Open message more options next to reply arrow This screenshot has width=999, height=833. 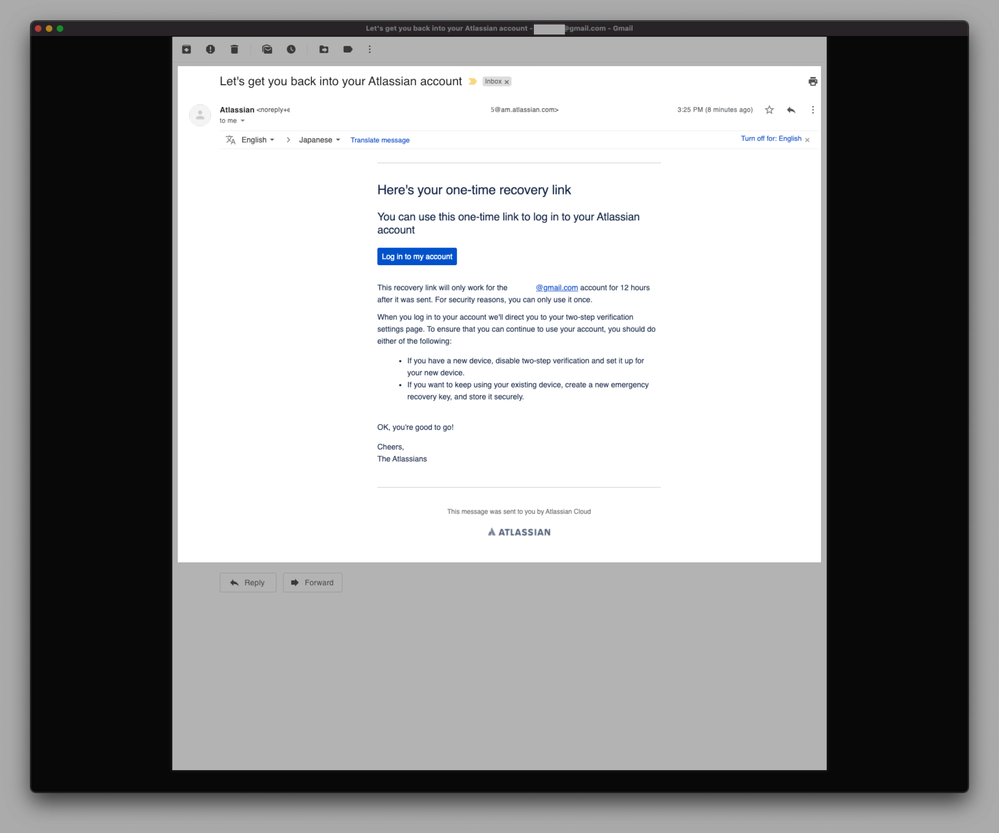click(812, 110)
